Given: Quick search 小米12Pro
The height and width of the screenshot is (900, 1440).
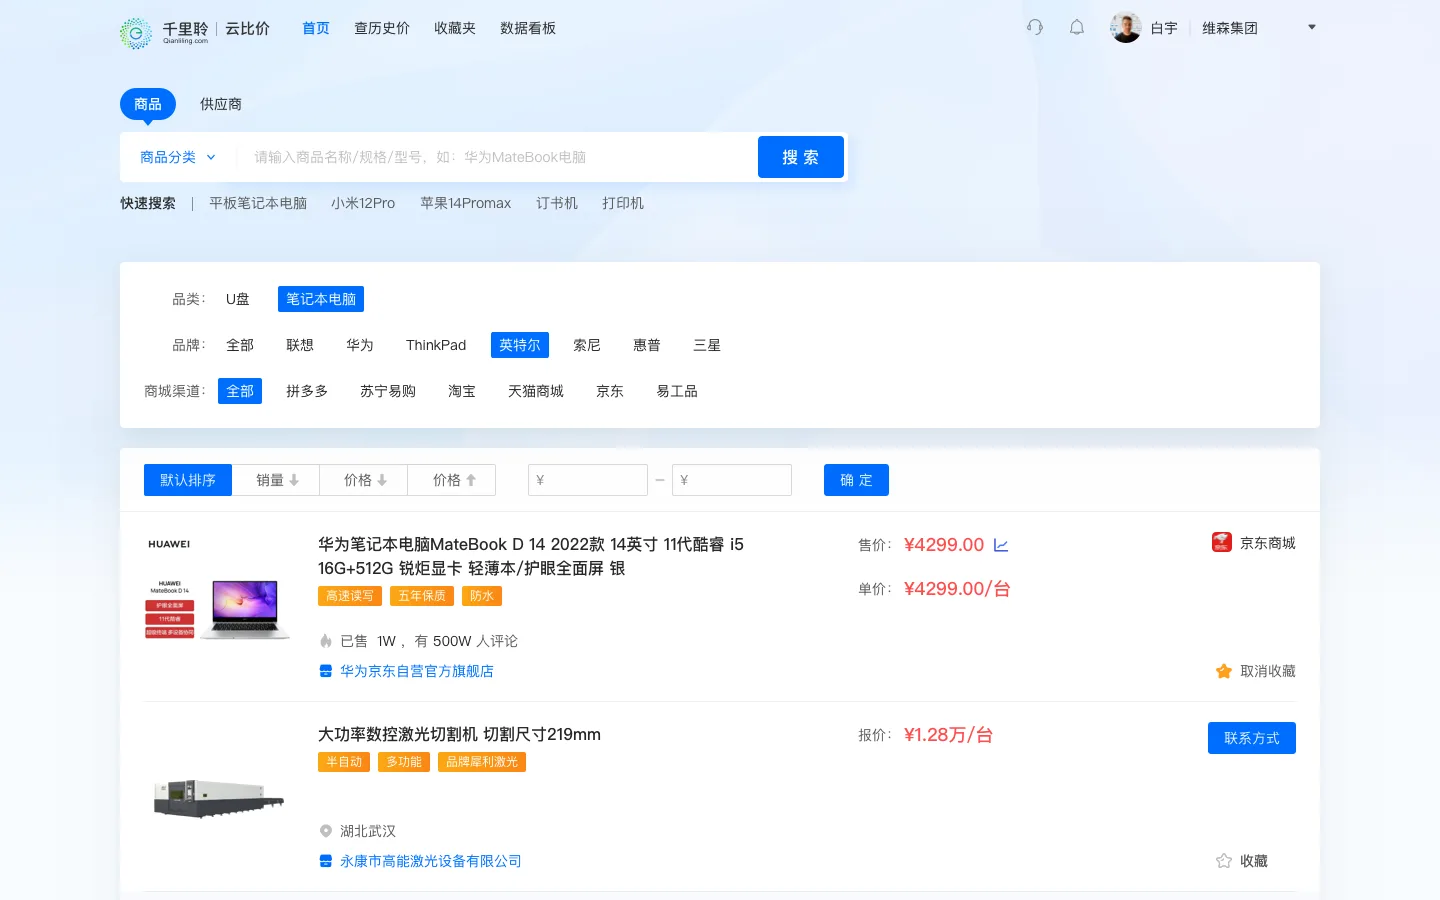Looking at the screenshot, I should 363,203.
